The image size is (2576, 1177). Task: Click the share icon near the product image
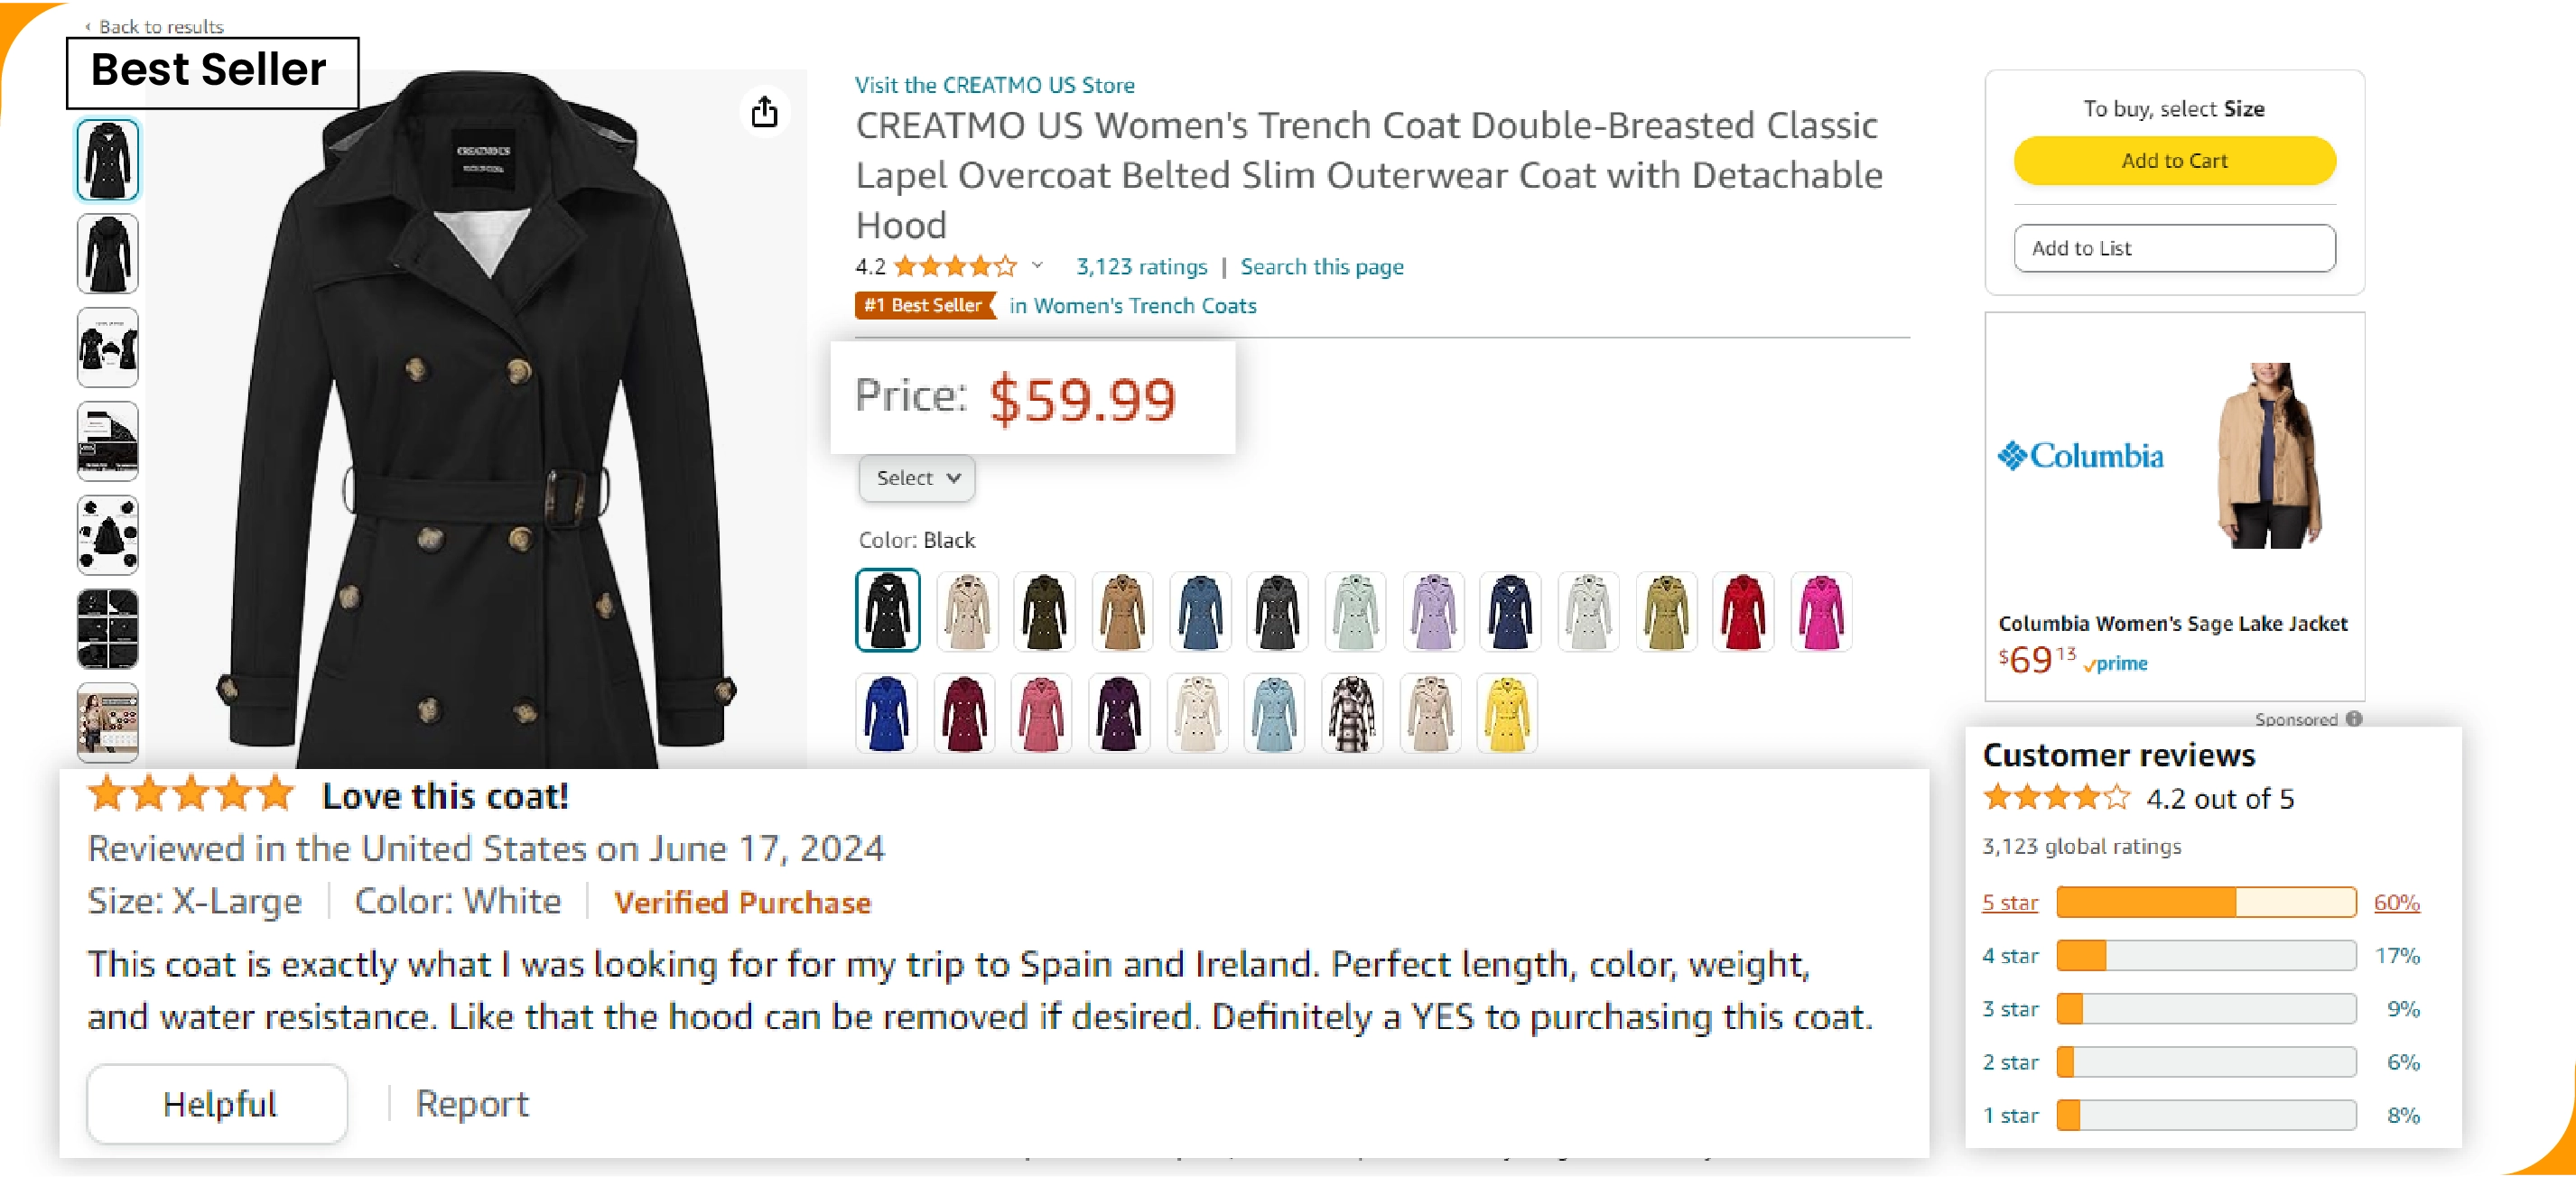[765, 112]
